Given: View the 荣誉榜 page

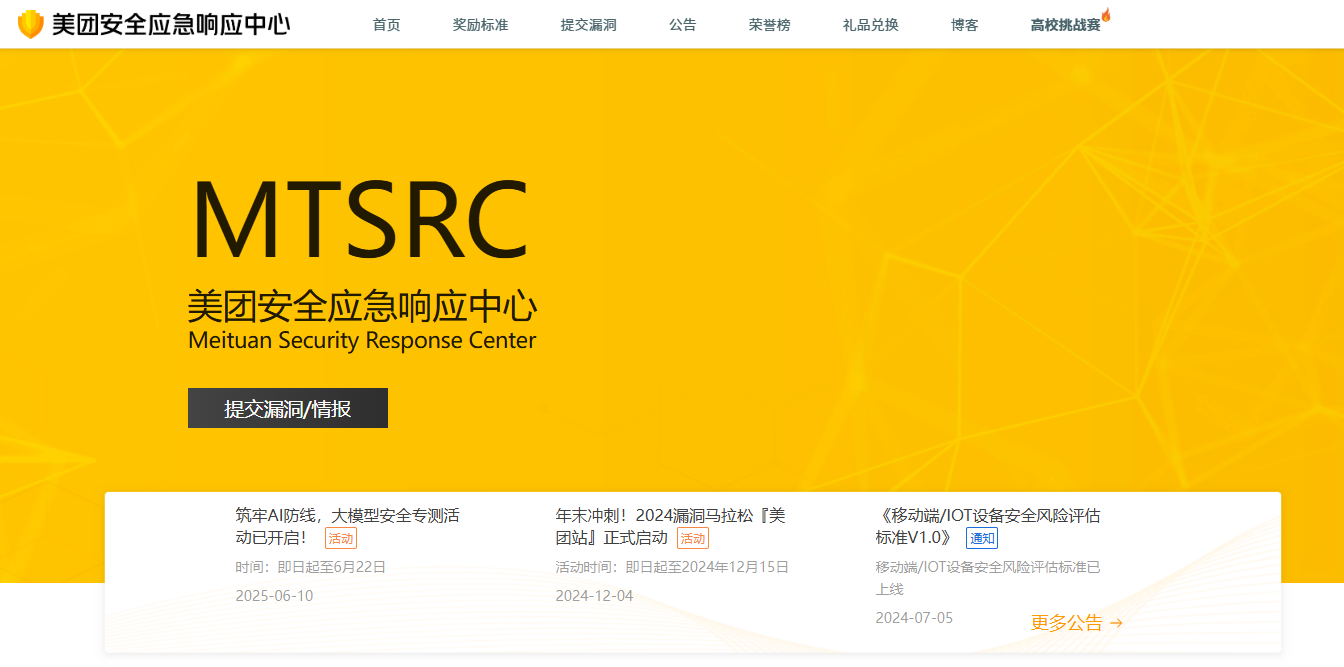Looking at the screenshot, I should click(769, 25).
